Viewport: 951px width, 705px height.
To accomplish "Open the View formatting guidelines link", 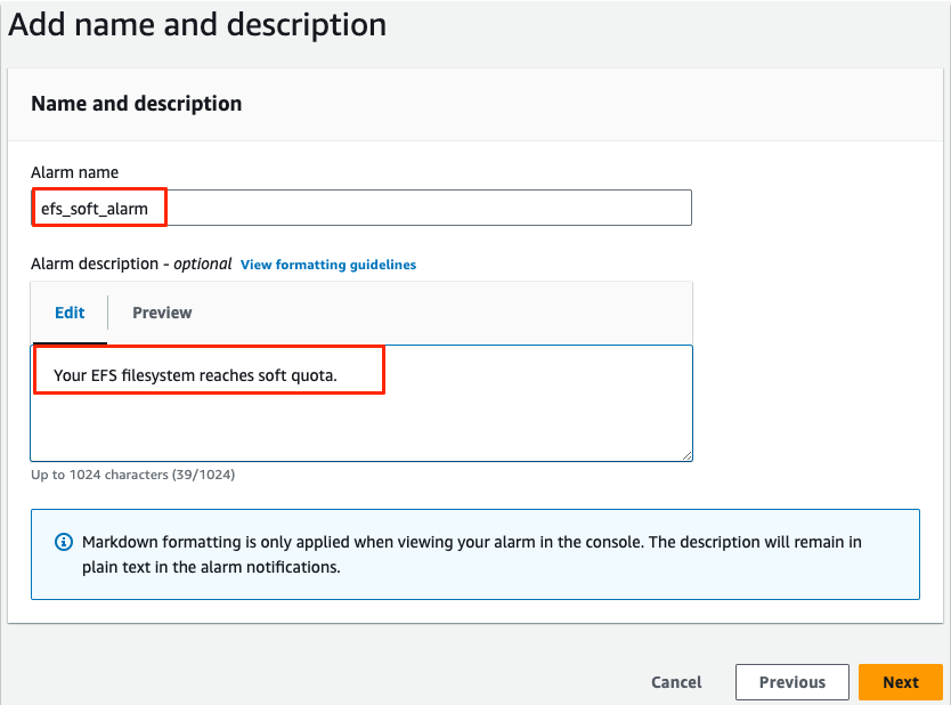I will (x=328, y=264).
